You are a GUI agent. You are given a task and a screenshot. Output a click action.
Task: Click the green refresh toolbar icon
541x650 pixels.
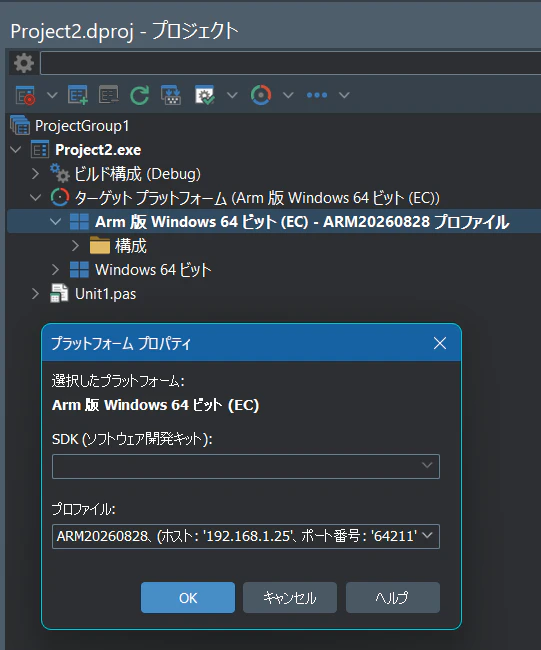pyautogui.click(x=139, y=95)
